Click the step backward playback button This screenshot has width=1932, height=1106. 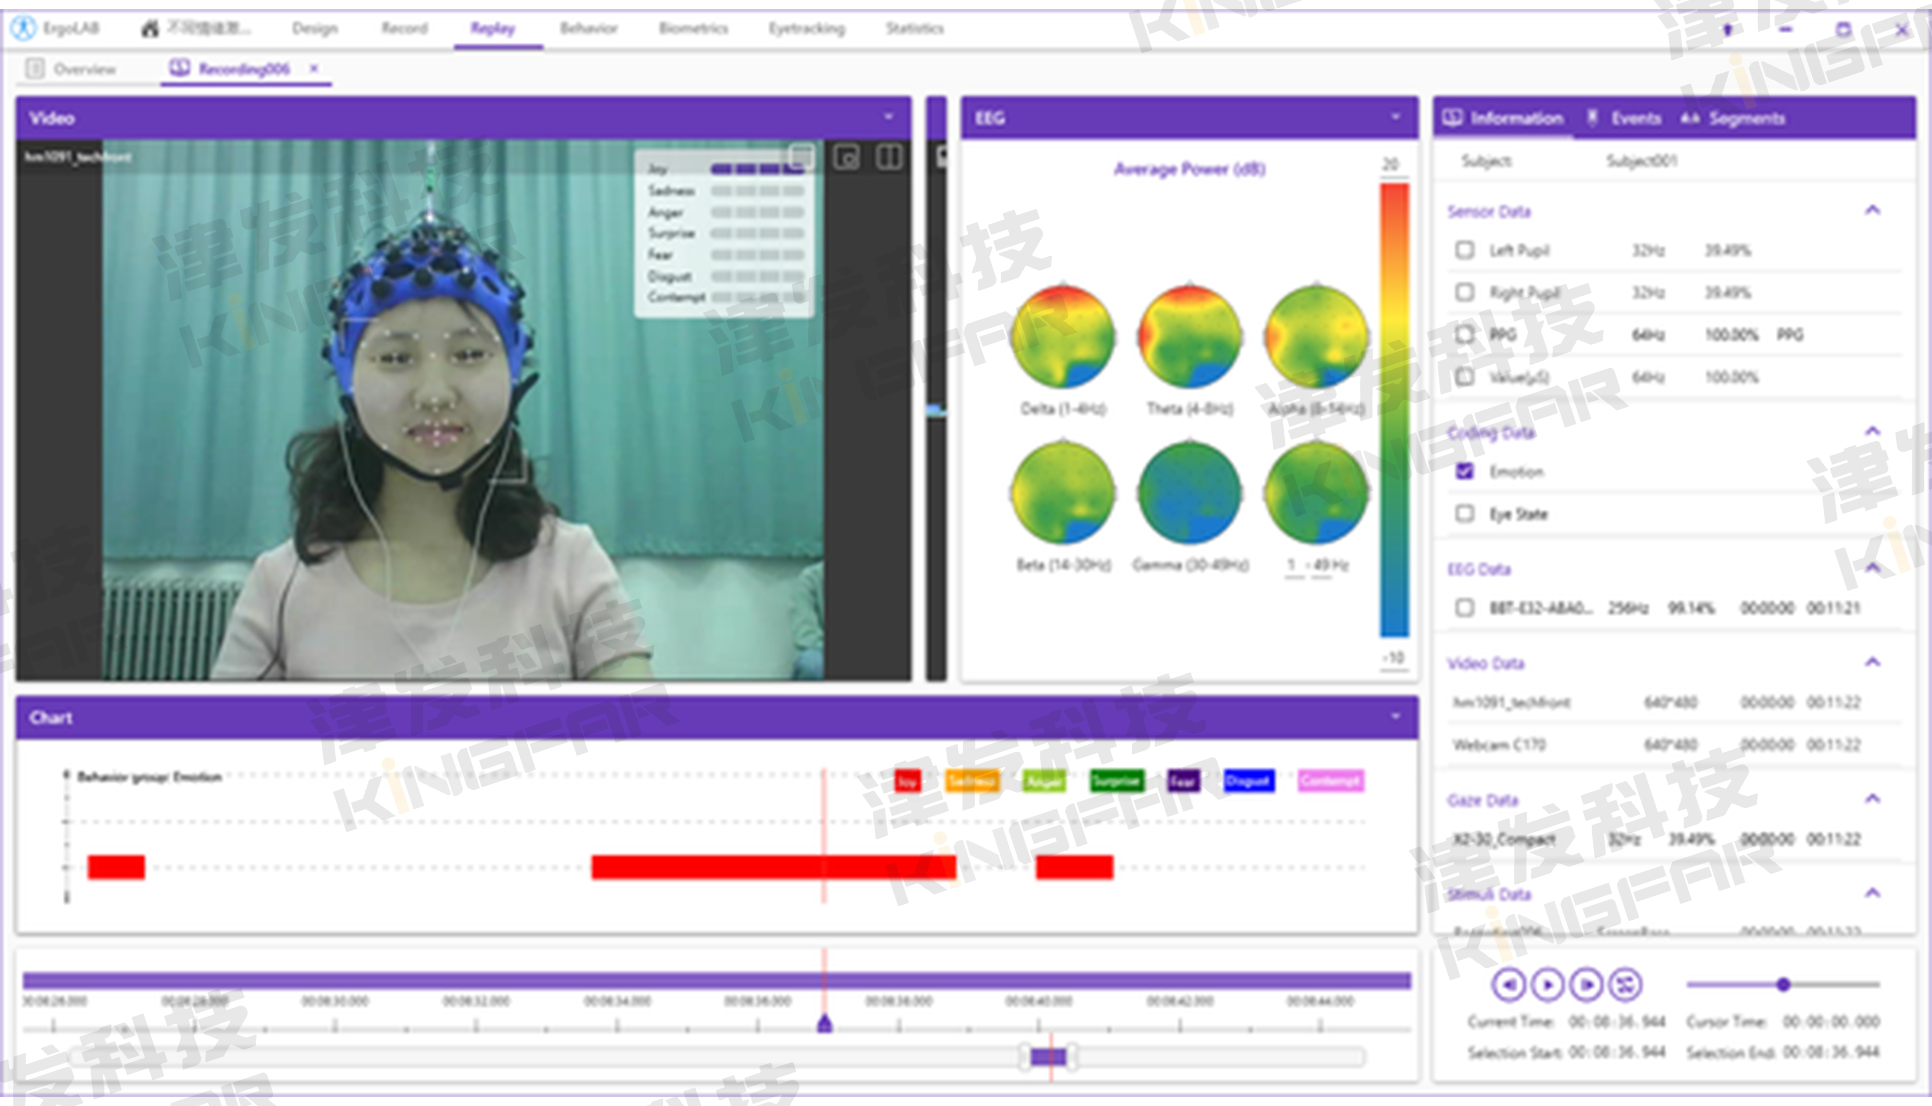point(1508,985)
